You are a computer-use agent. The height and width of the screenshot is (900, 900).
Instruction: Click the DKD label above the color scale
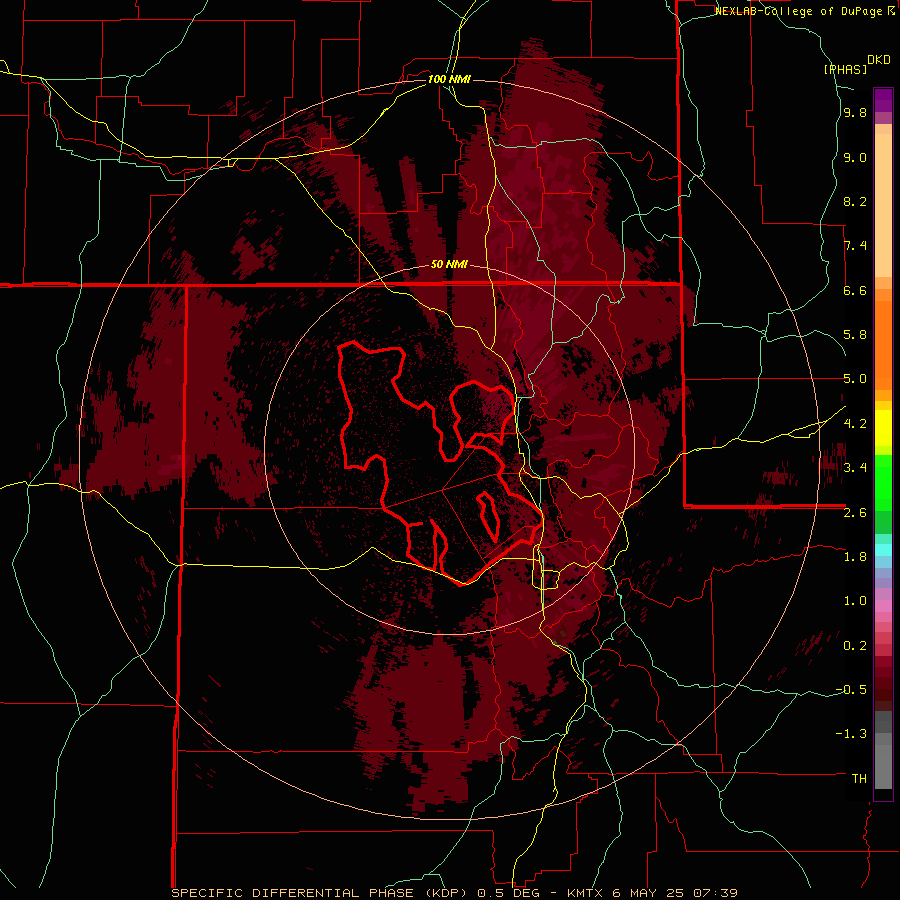tap(879, 60)
